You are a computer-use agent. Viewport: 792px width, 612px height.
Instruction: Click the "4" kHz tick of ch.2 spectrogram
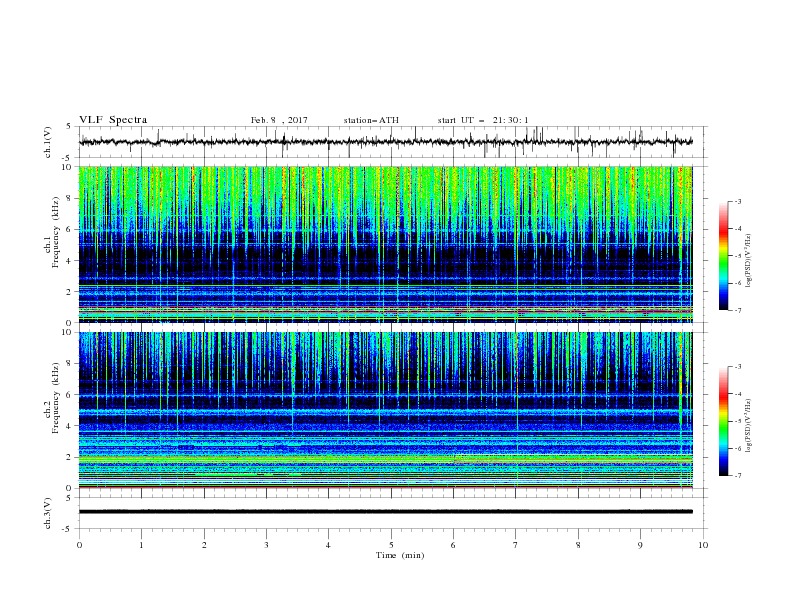pyautogui.click(x=70, y=426)
